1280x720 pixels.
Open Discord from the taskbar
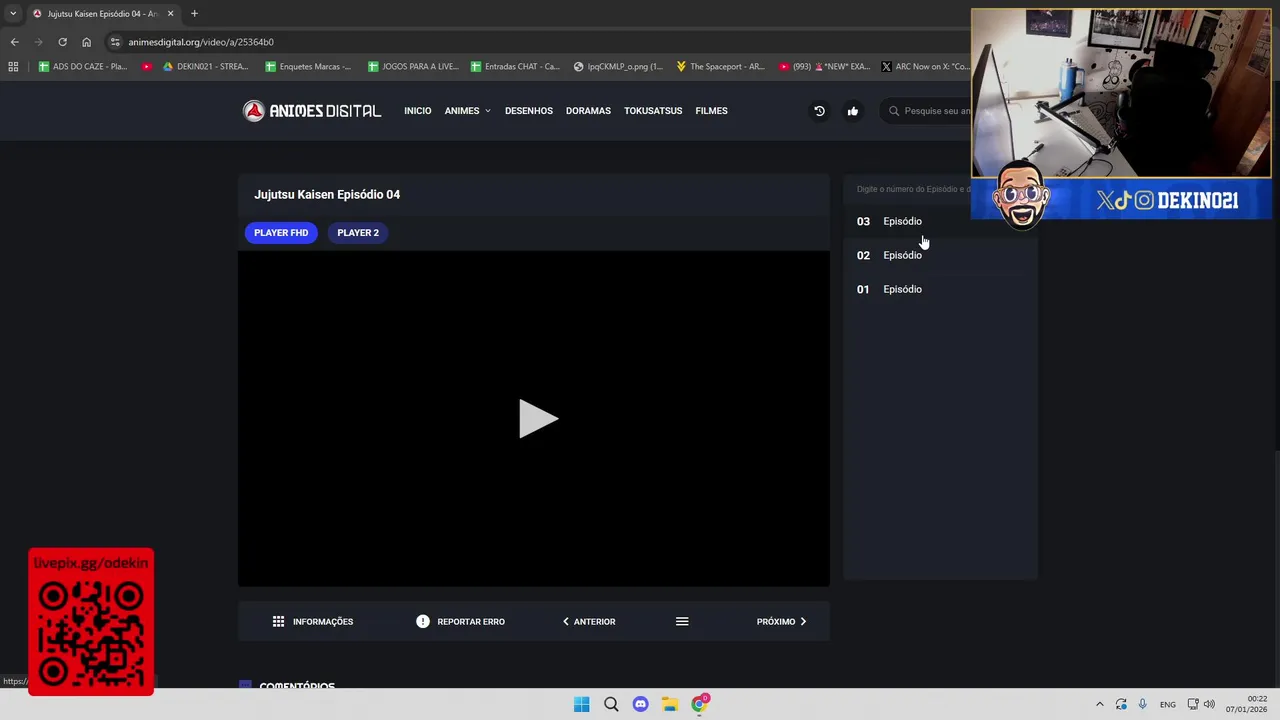click(640, 704)
